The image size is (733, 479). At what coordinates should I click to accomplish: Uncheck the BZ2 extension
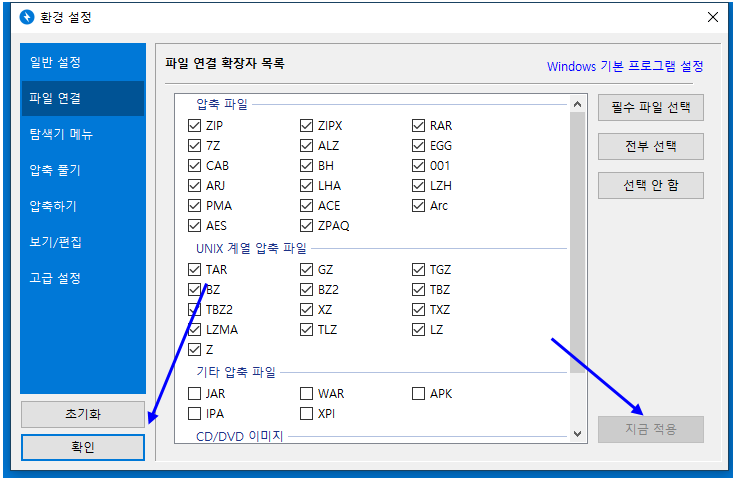point(306,290)
